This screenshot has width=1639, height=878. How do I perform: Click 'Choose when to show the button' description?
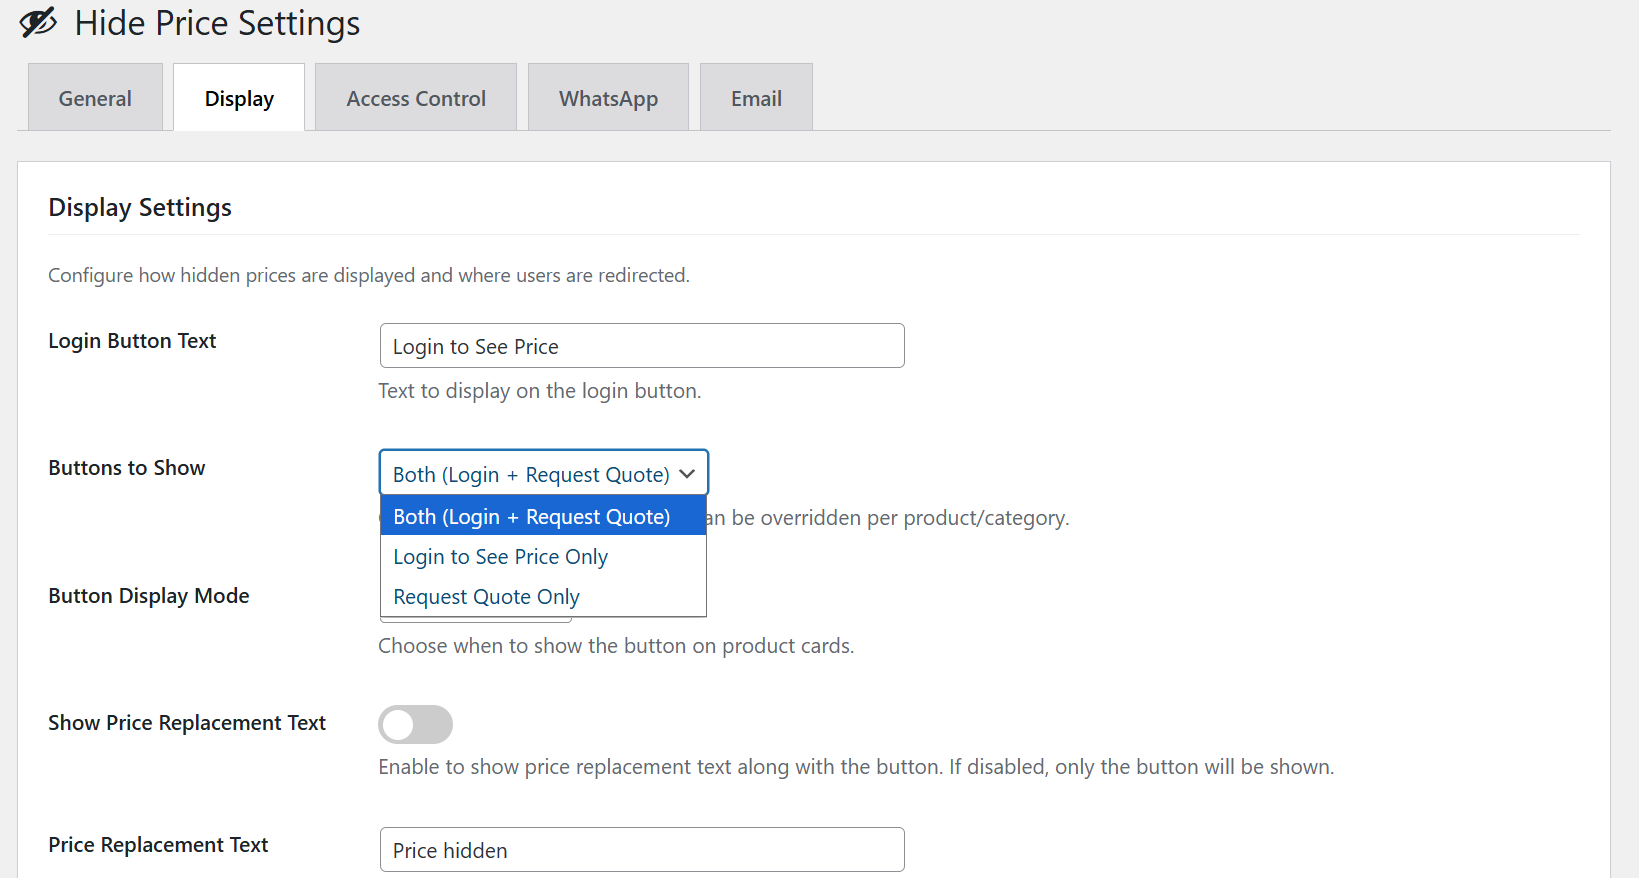[616, 646]
